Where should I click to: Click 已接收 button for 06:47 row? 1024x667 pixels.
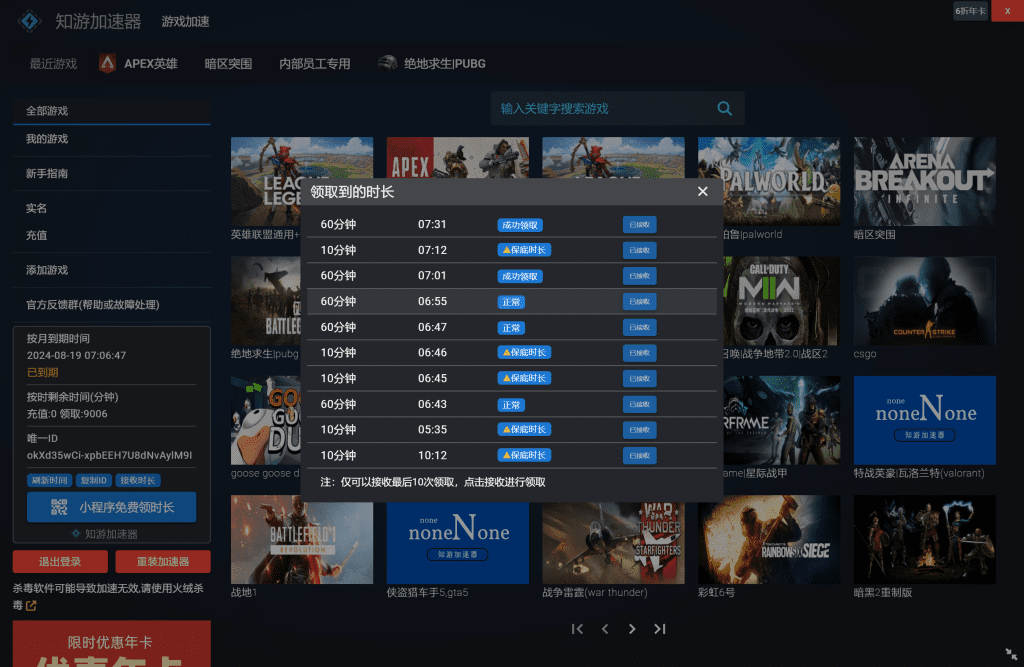coord(639,327)
